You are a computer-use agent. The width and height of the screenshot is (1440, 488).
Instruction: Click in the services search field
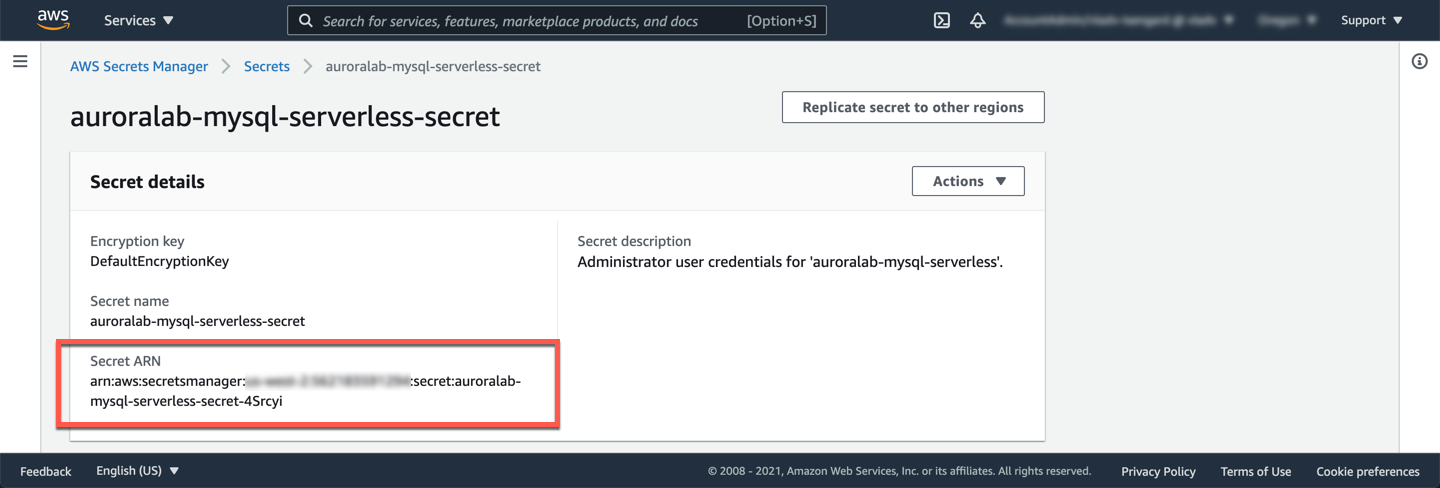pos(530,20)
